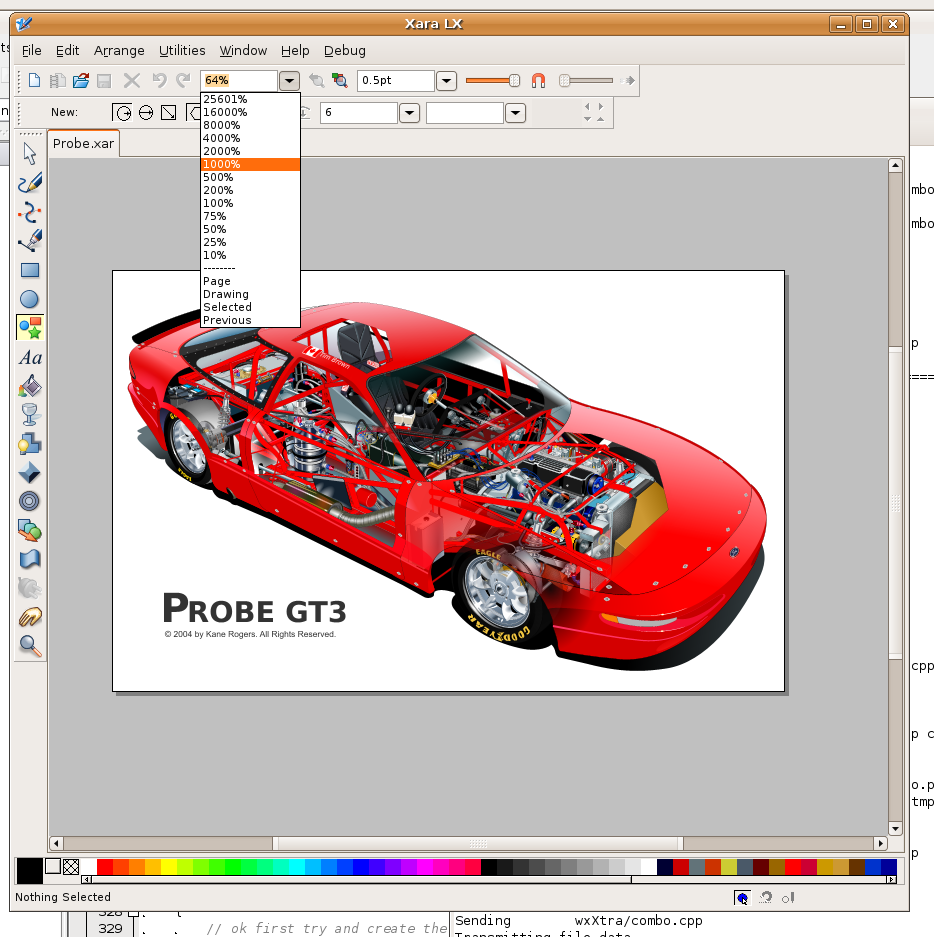
Task: Choose Page in the zoom list
Action: (250, 281)
